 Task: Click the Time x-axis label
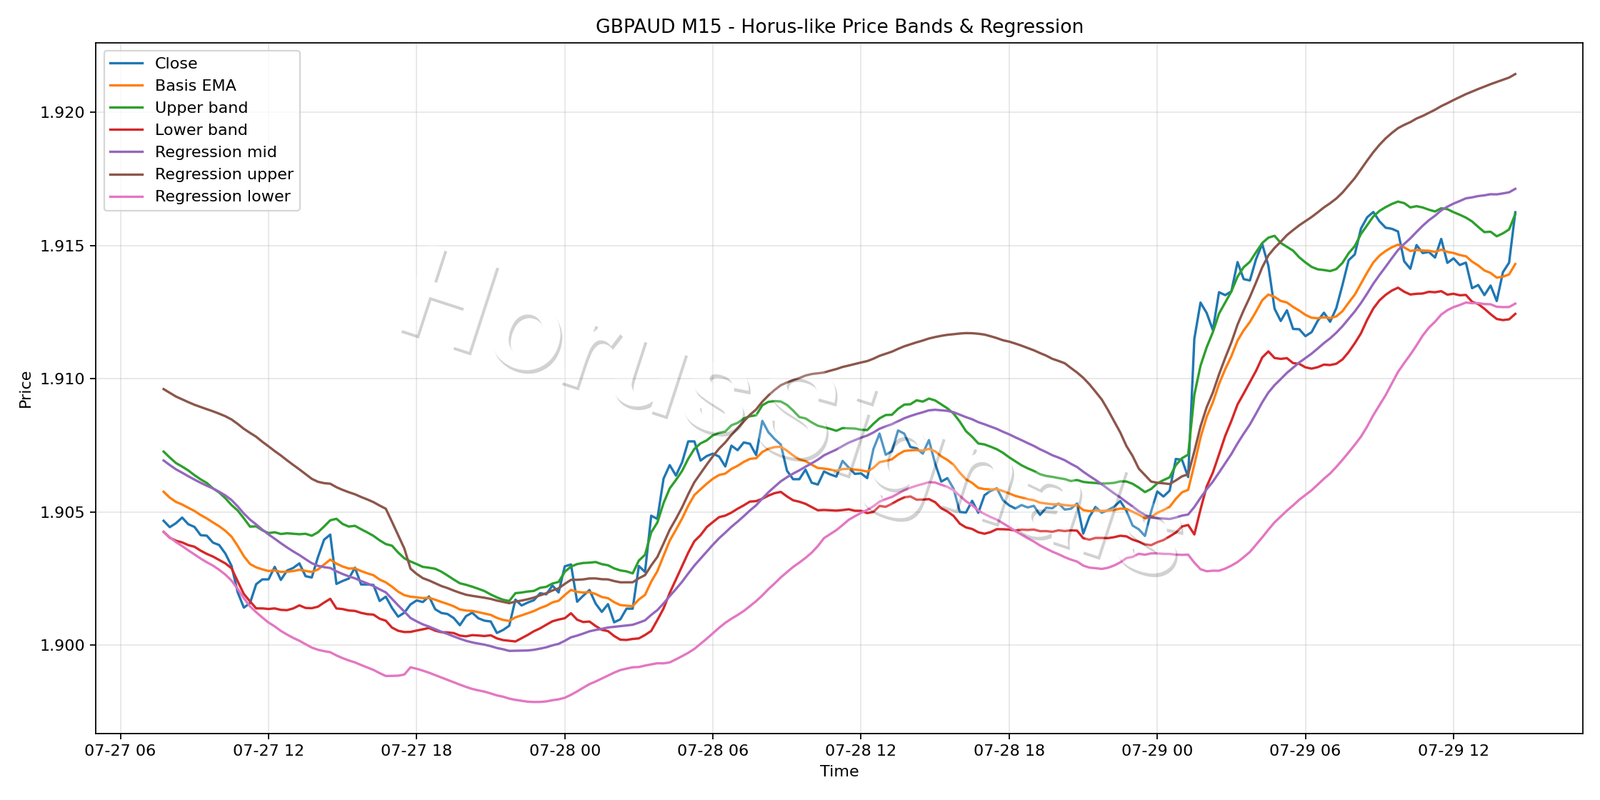point(839,771)
